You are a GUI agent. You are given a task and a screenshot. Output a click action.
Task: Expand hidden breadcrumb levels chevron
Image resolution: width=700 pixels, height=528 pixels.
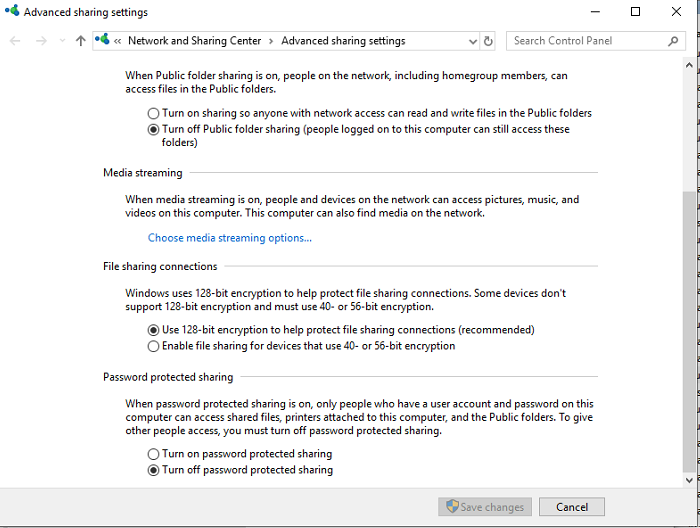[117, 41]
